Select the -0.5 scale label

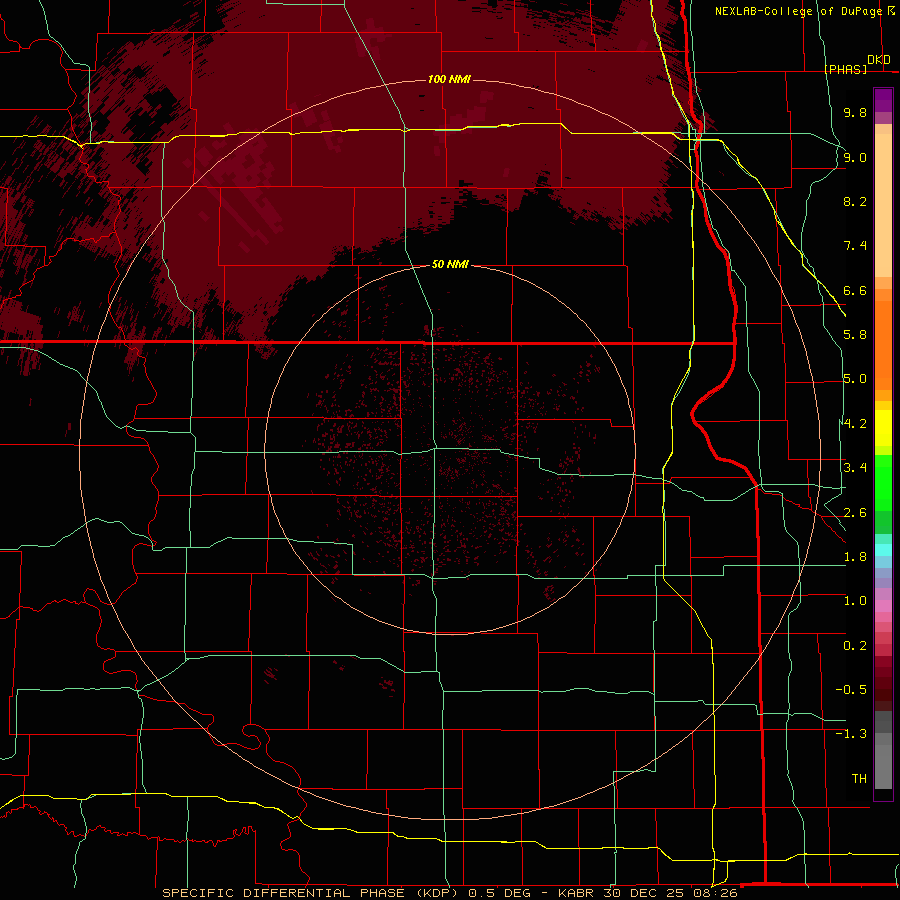[851, 690]
